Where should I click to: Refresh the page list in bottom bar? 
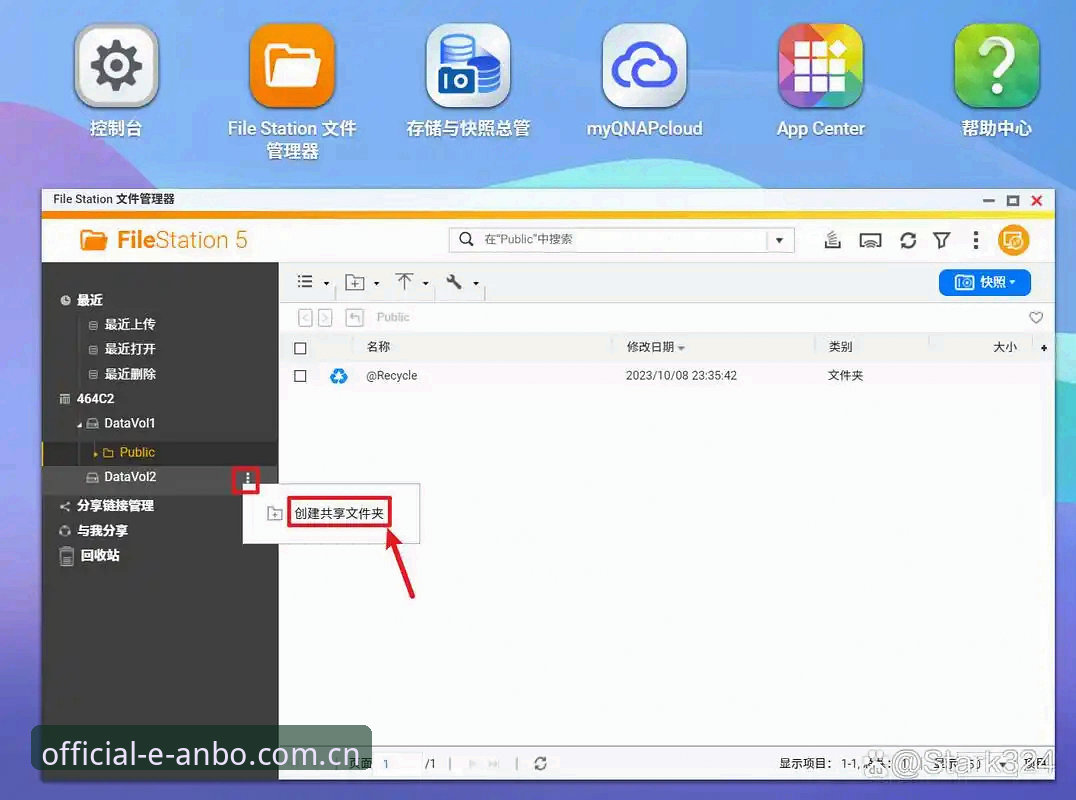pyautogui.click(x=540, y=764)
